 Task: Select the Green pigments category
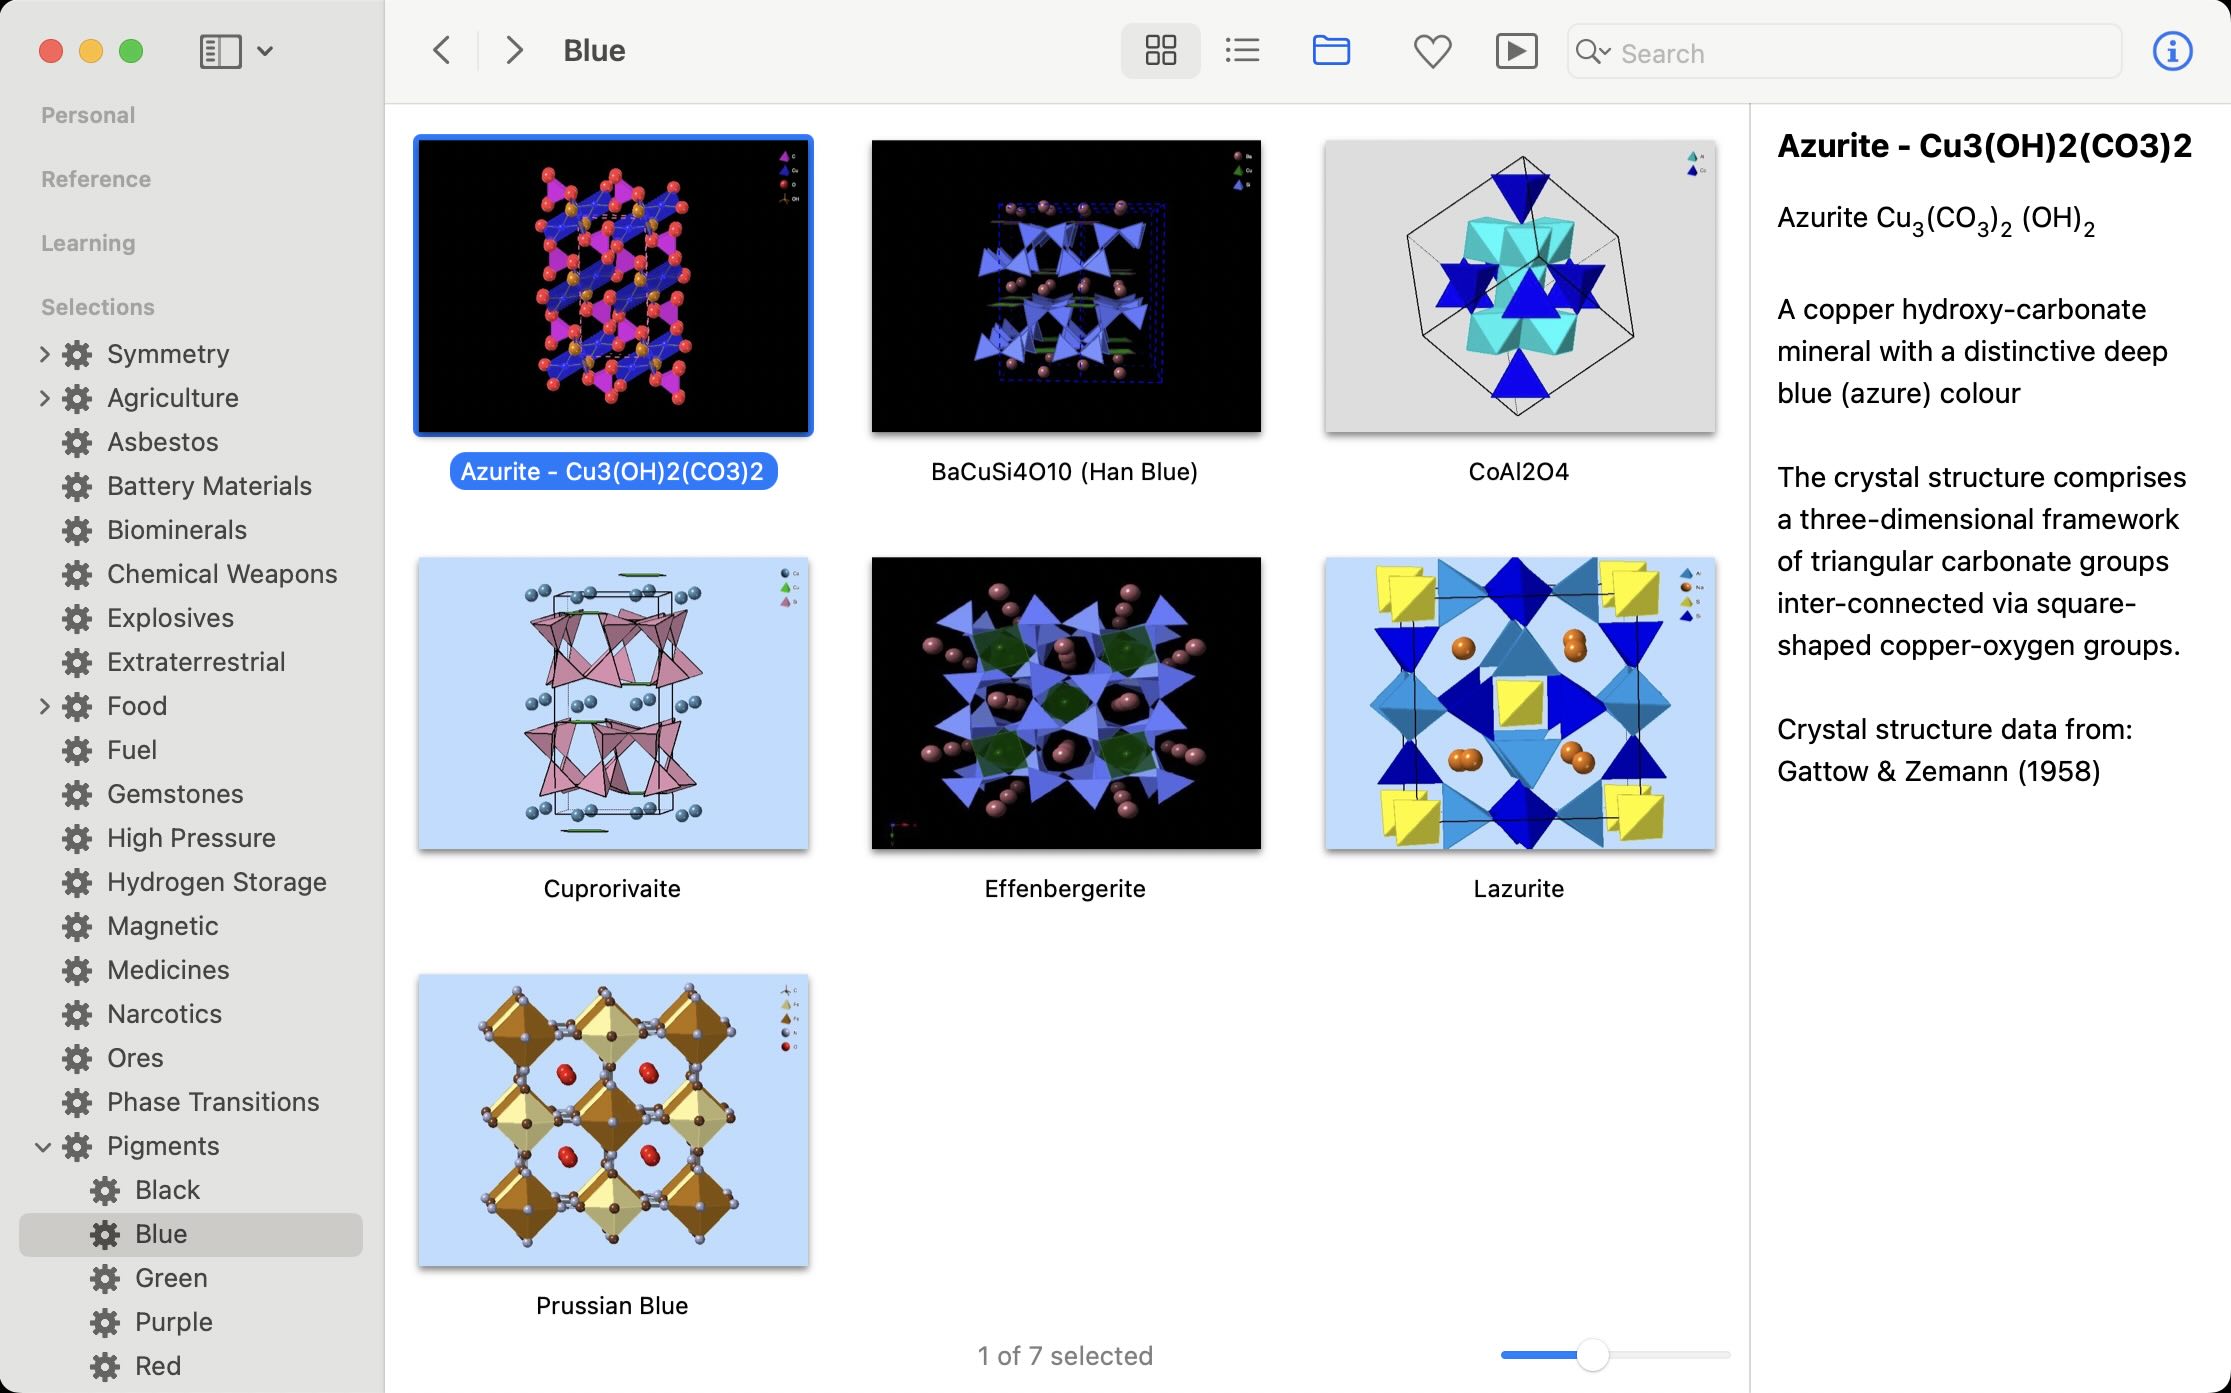171,1278
